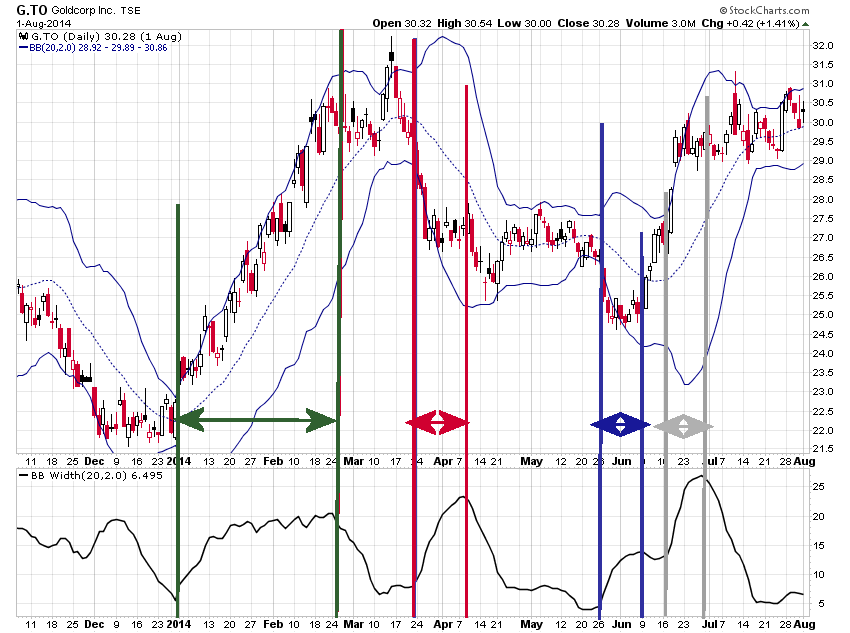The width and height of the screenshot is (850, 633).
Task: Click the 24.0 price axis label
Action: 823,353
